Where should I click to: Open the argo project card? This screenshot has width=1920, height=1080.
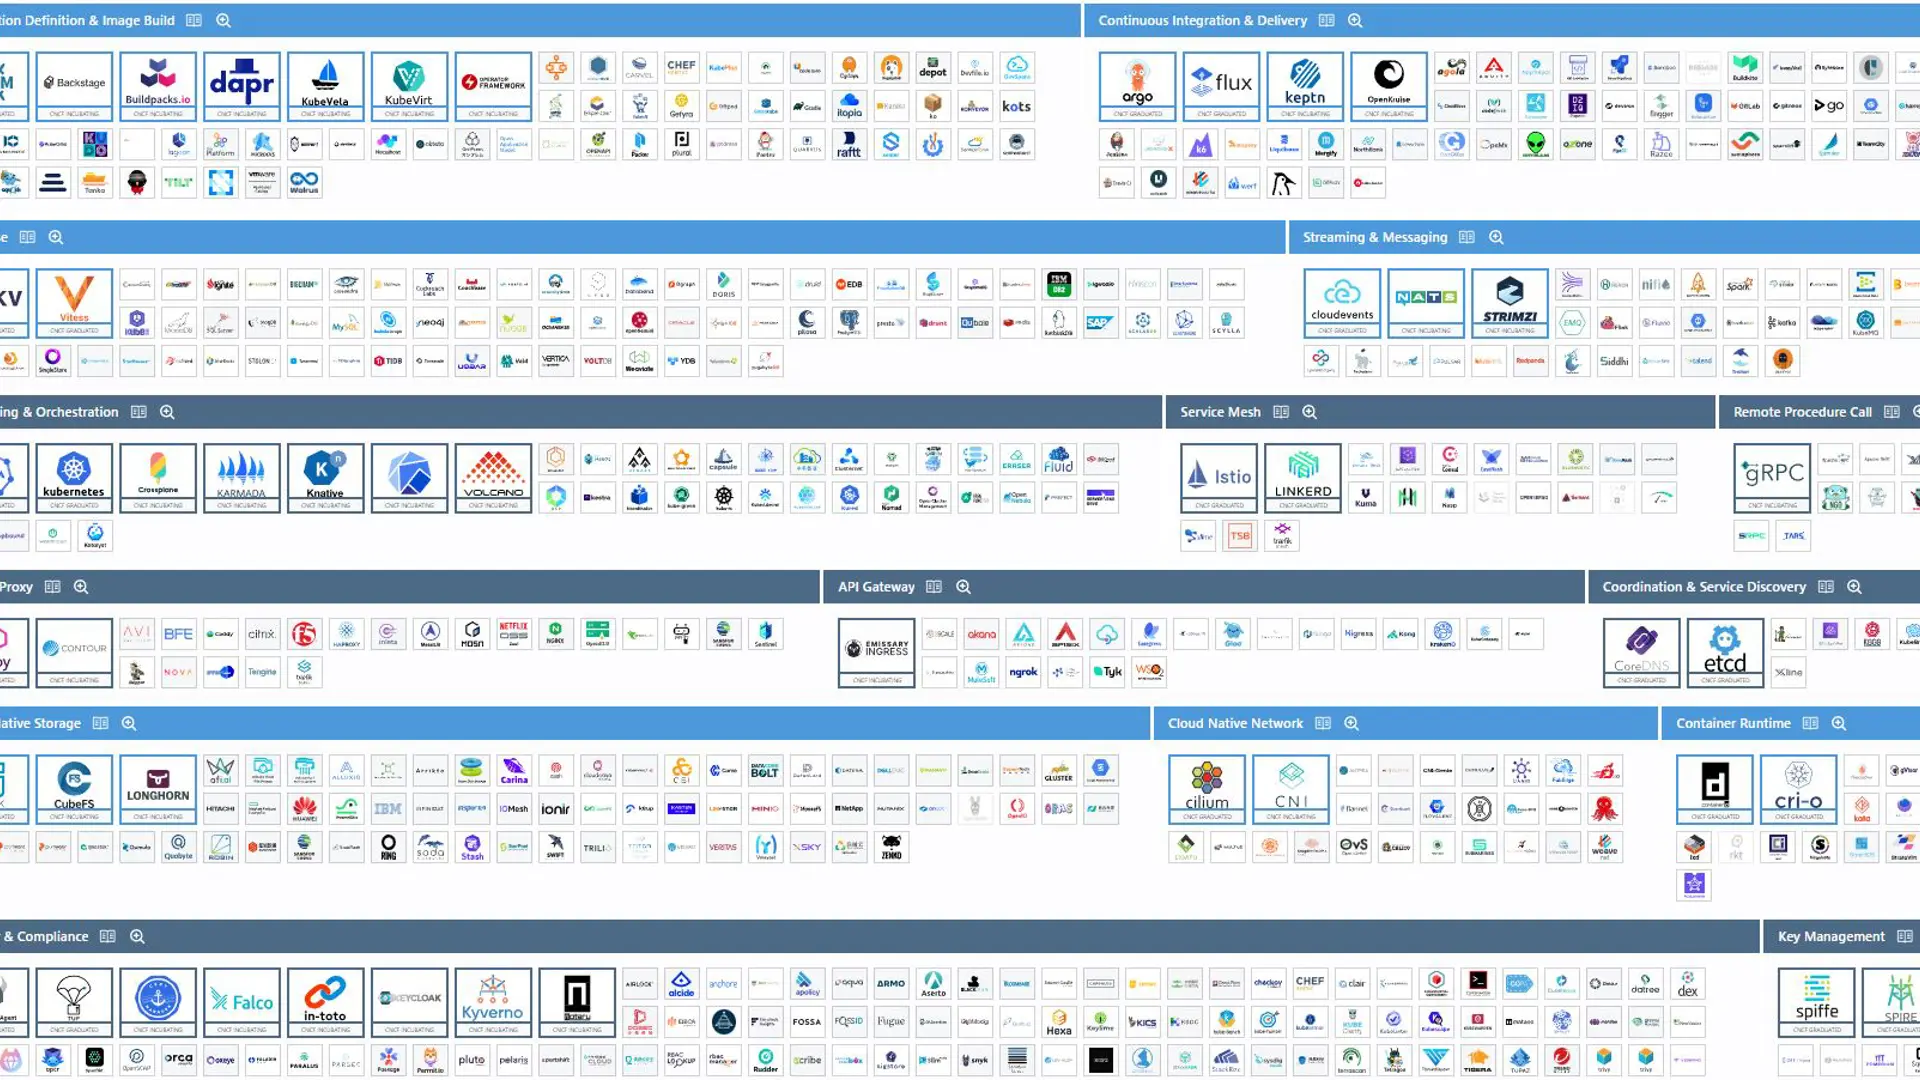click(1137, 86)
